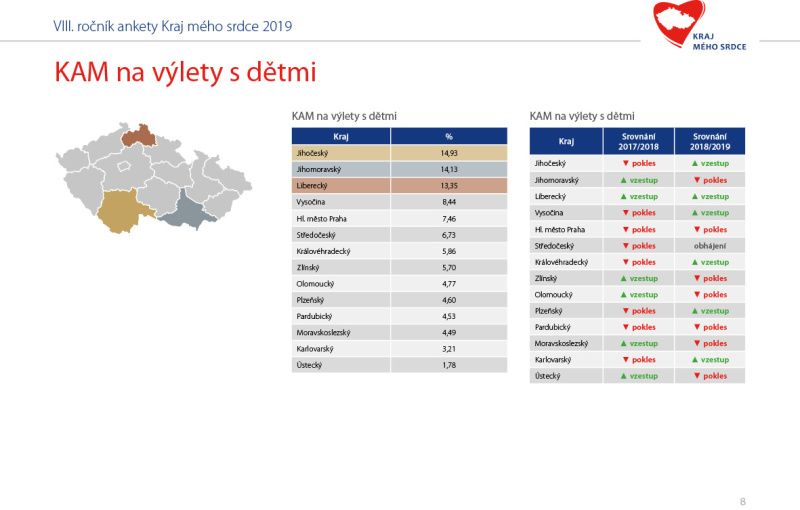Select the highlighted Jihočeský row with 14,93
Image resolution: width=800 pixels, height=510 pixels.
(x=399, y=153)
